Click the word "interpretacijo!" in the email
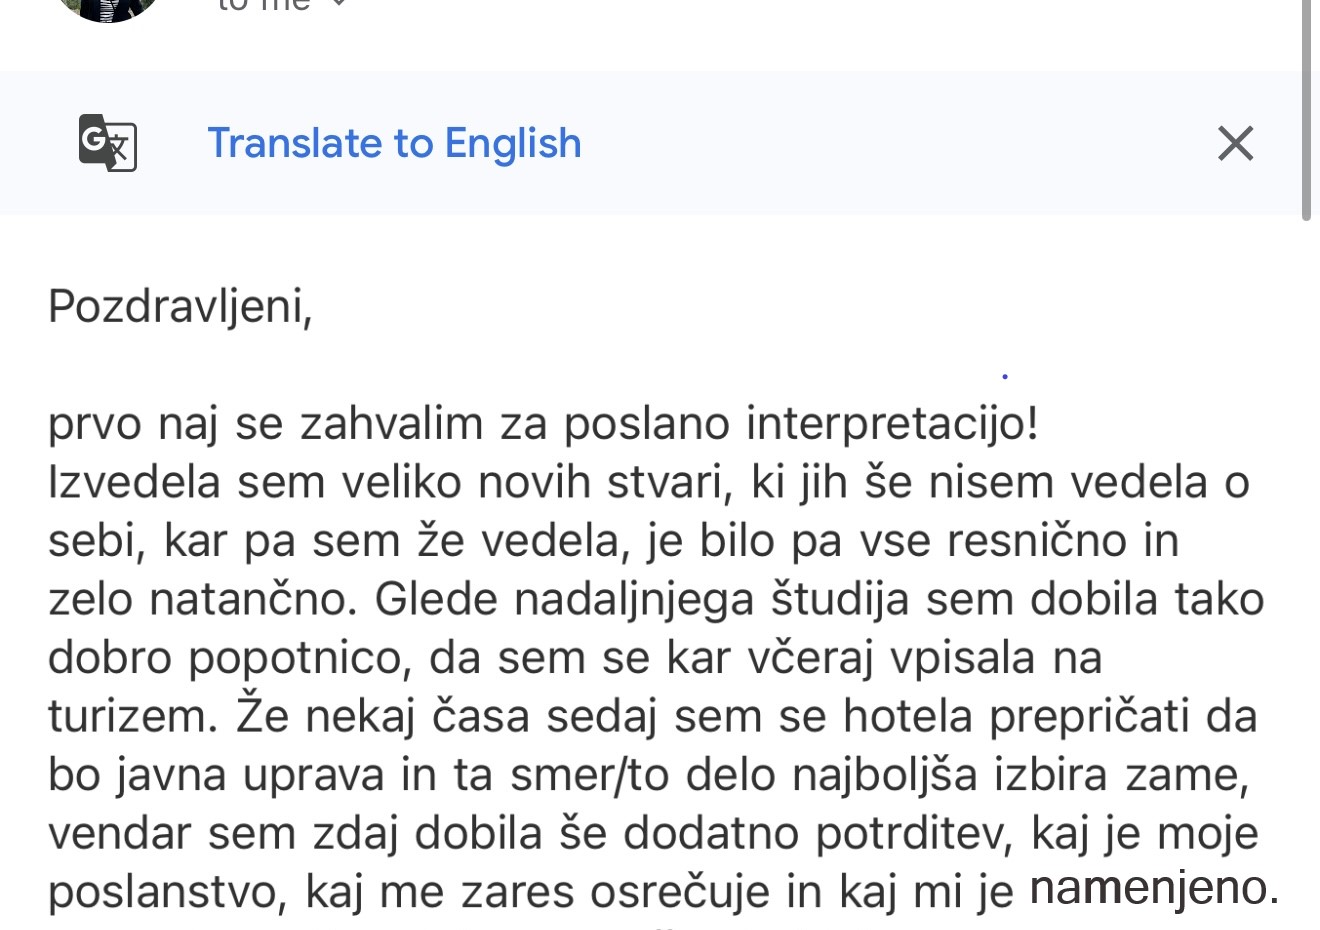 click(892, 424)
